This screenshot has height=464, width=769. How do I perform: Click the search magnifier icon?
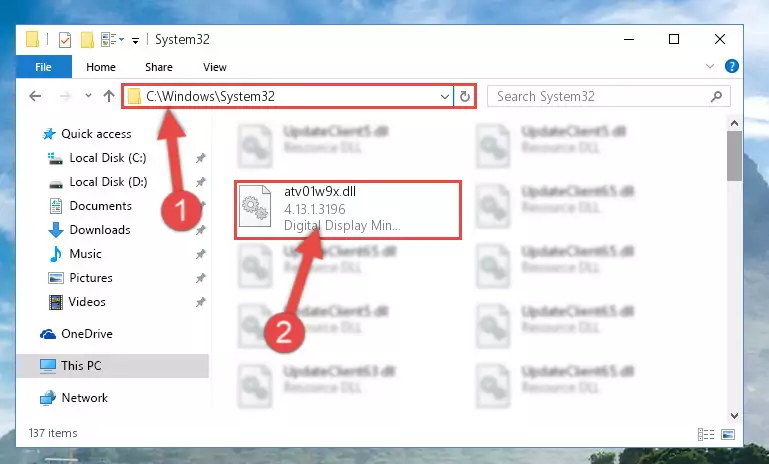click(717, 96)
